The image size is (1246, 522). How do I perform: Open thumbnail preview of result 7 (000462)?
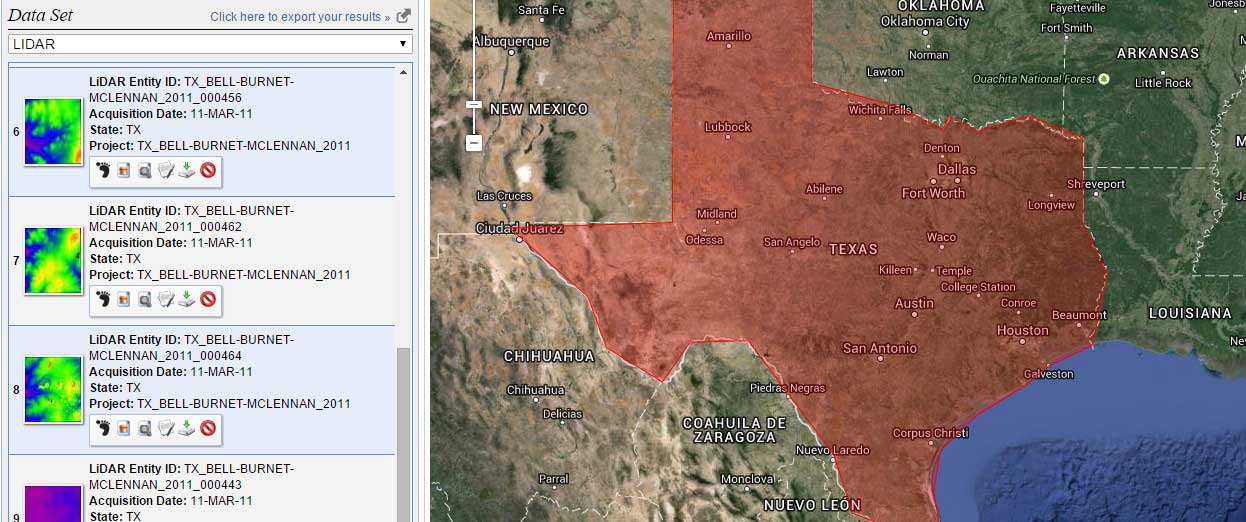(53, 261)
